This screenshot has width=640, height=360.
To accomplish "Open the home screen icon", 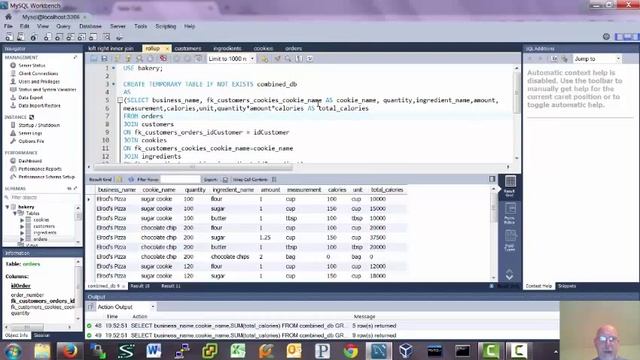I will (8, 17).
